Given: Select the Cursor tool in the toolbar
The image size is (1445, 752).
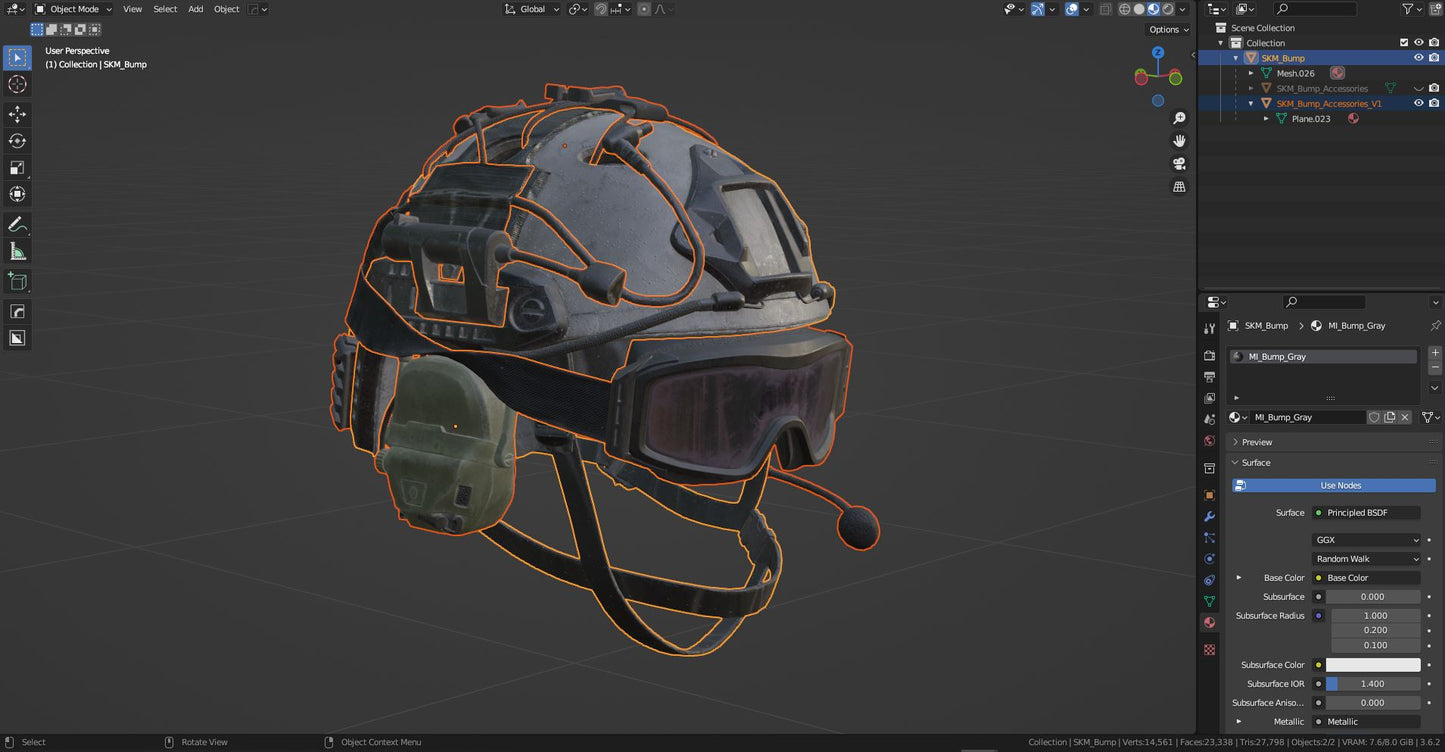Looking at the screenshot, I should point(17,85).
